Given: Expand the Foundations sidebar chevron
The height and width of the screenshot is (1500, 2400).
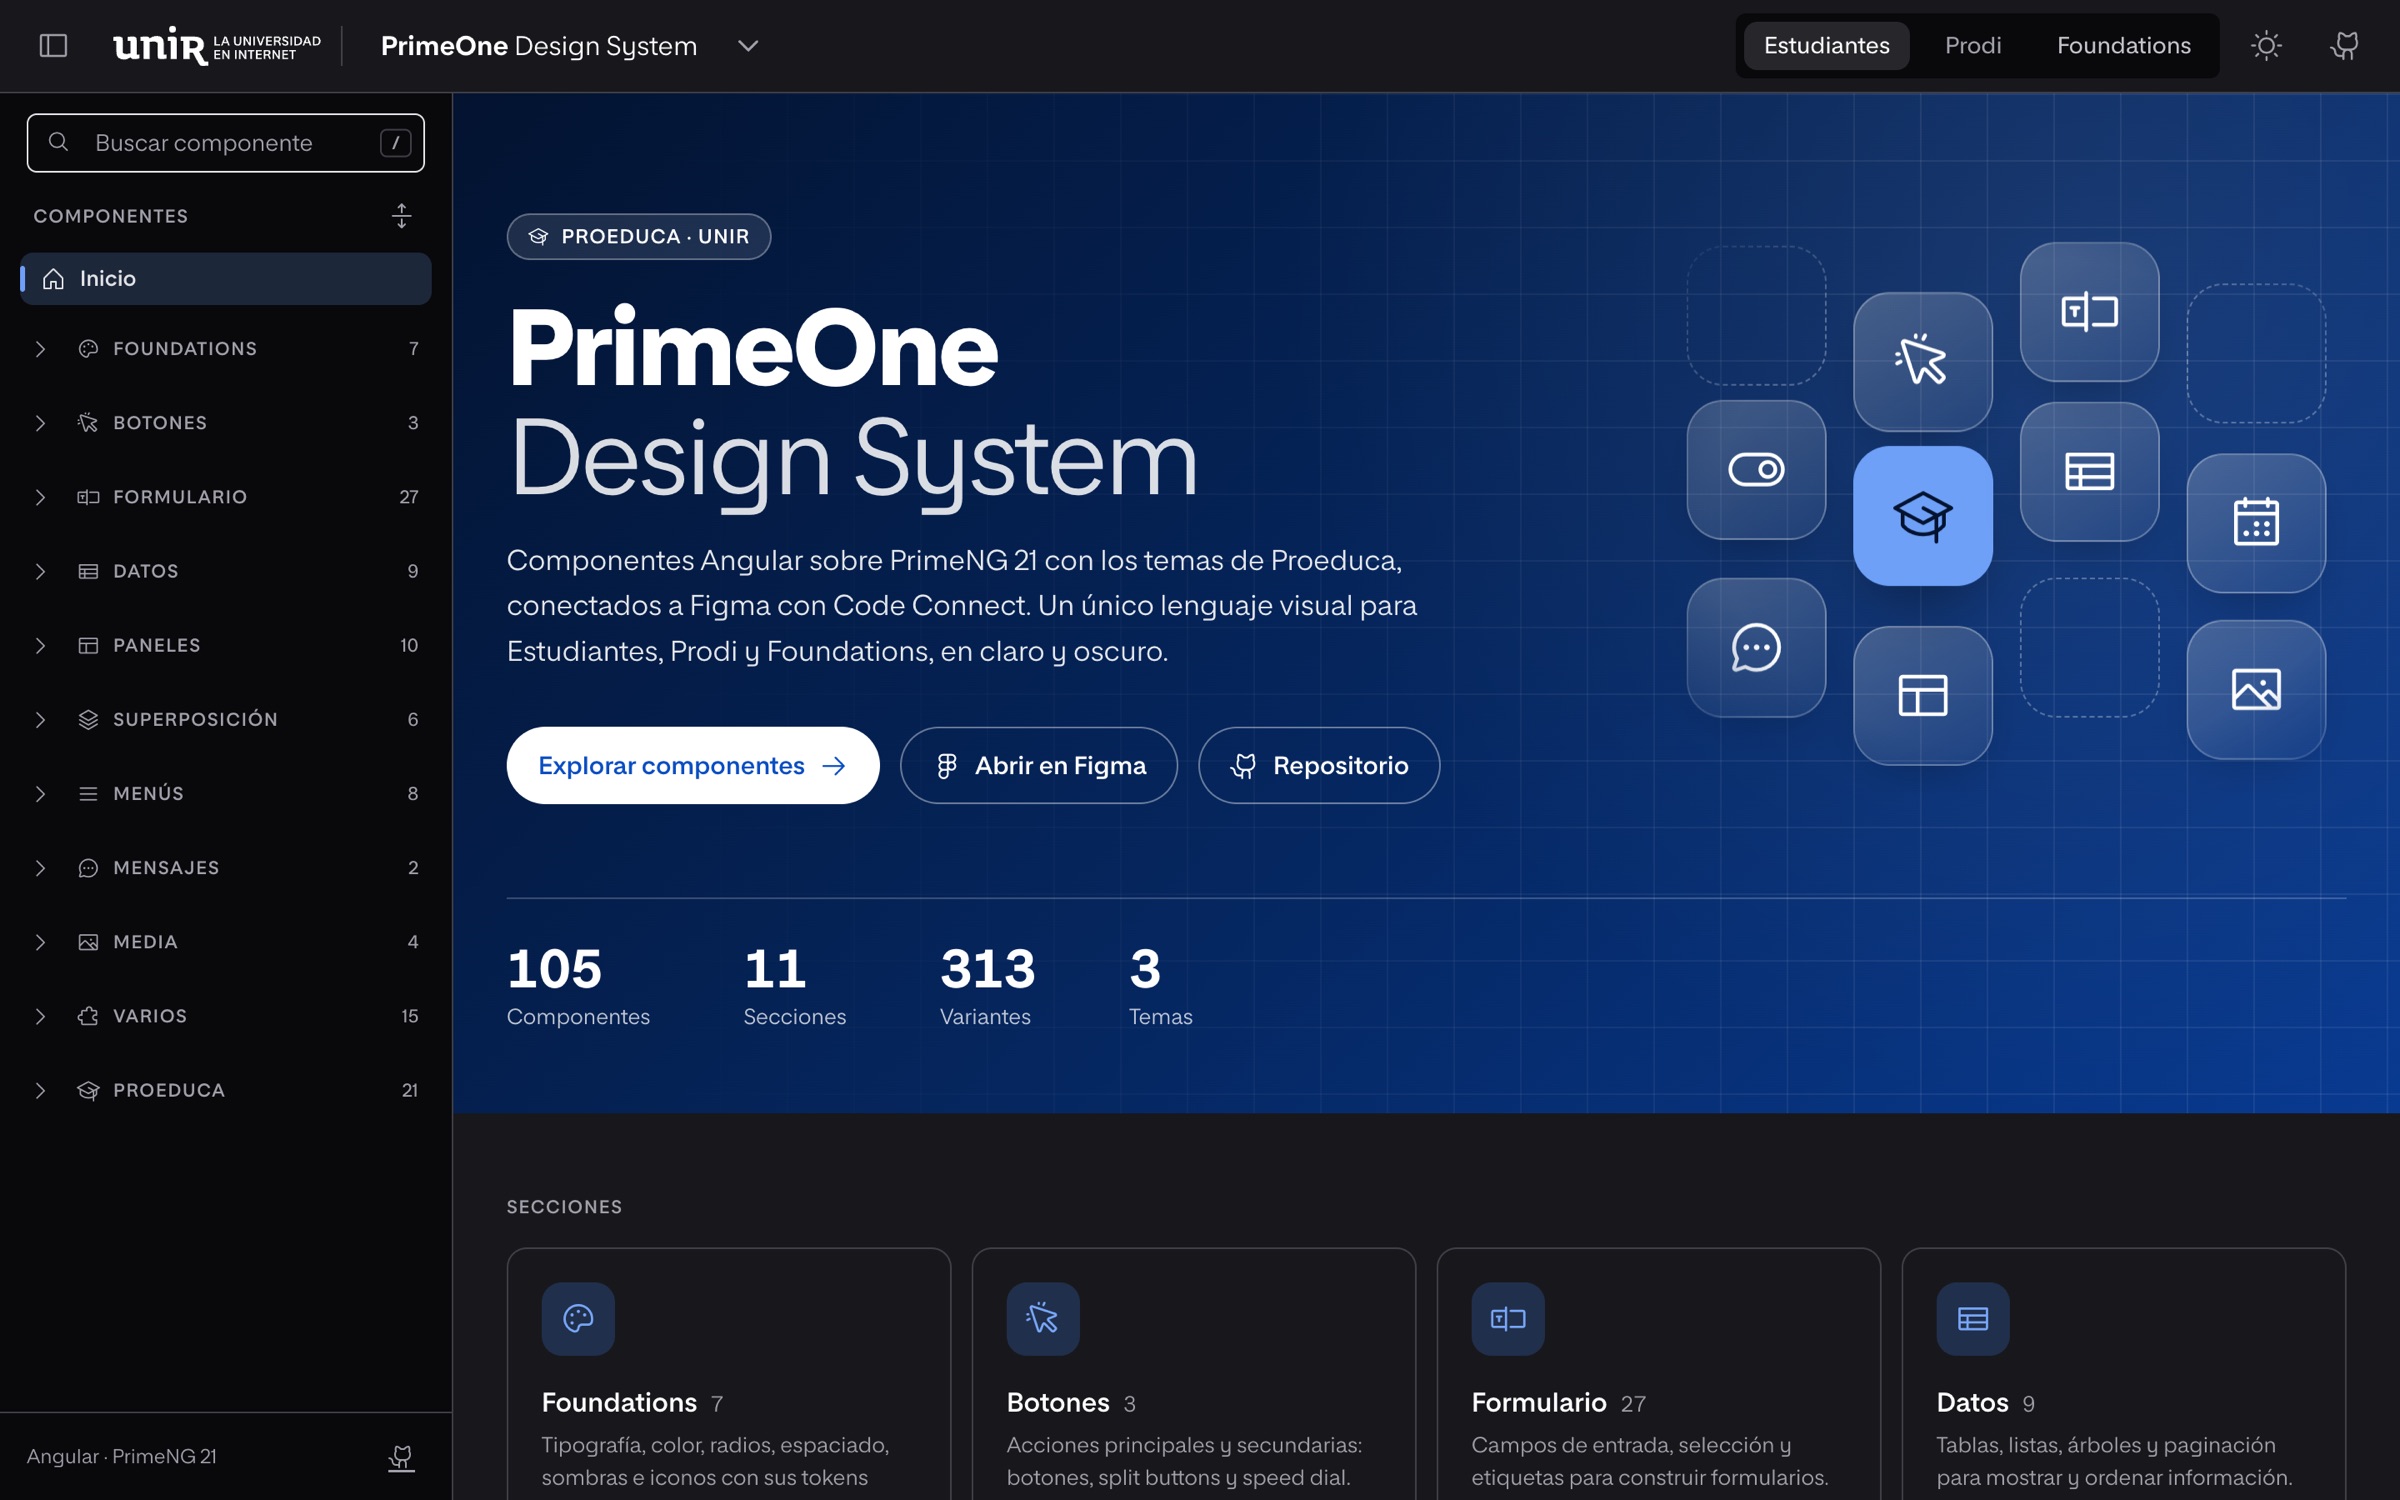Looking at the screenshot, I should 40,349.
